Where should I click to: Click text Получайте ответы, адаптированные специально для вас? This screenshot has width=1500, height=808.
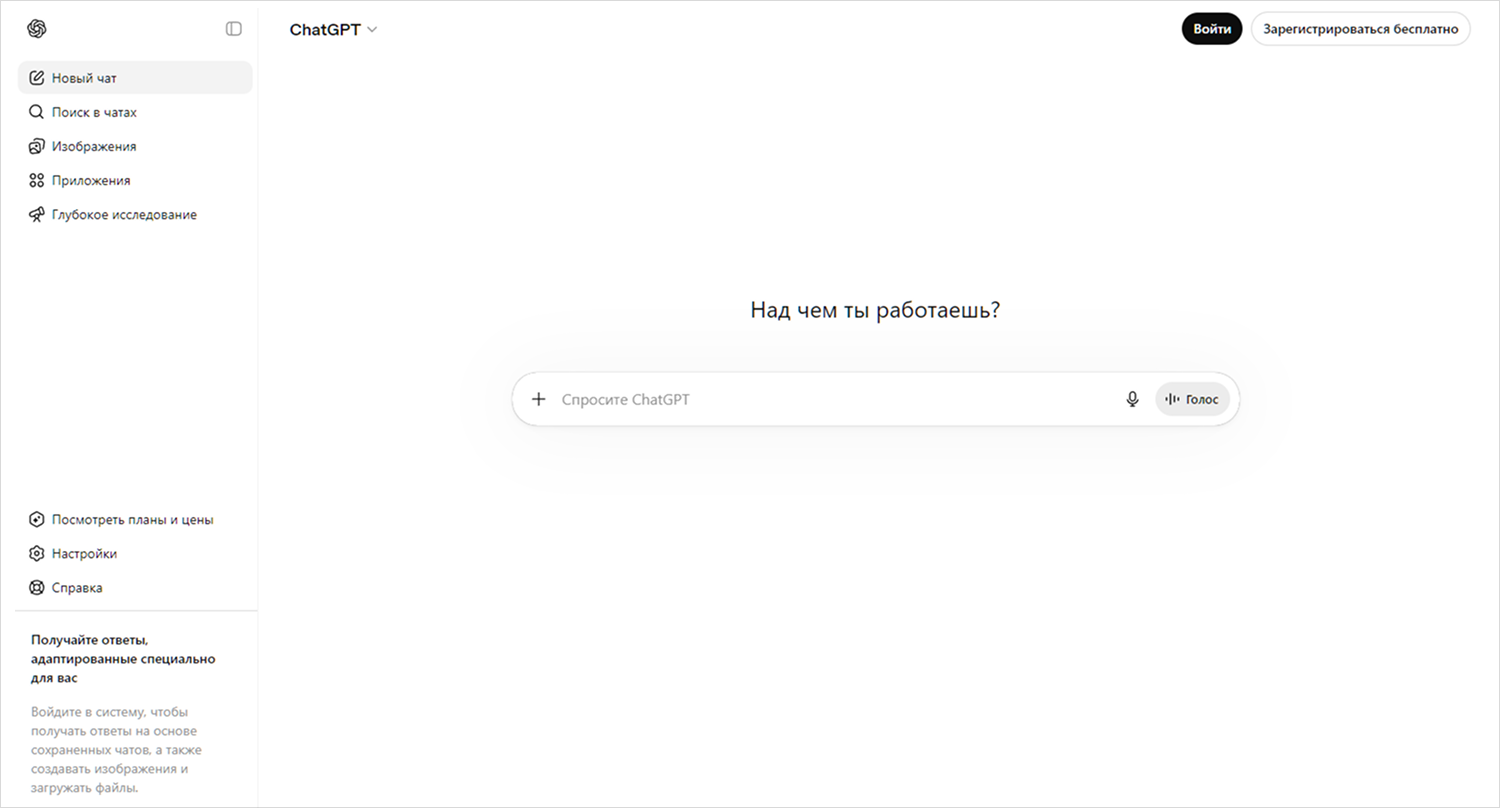coord(123,659)
